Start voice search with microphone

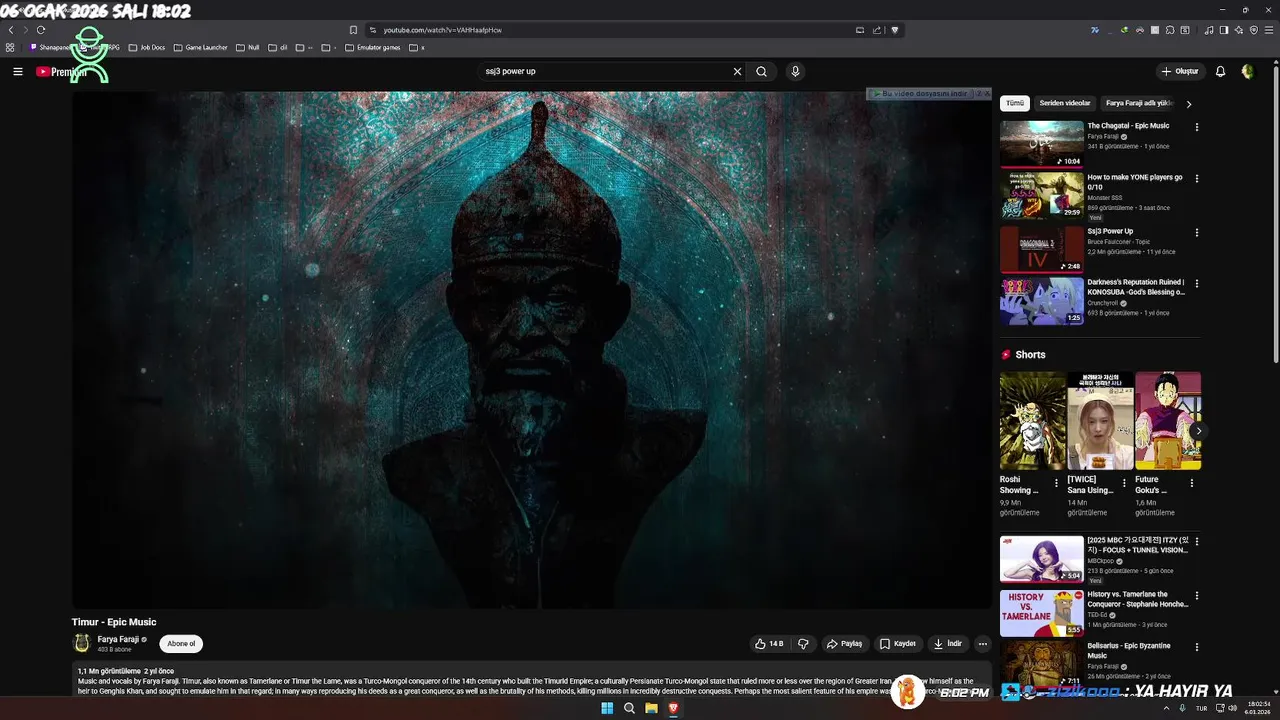(x=795, y=71)
